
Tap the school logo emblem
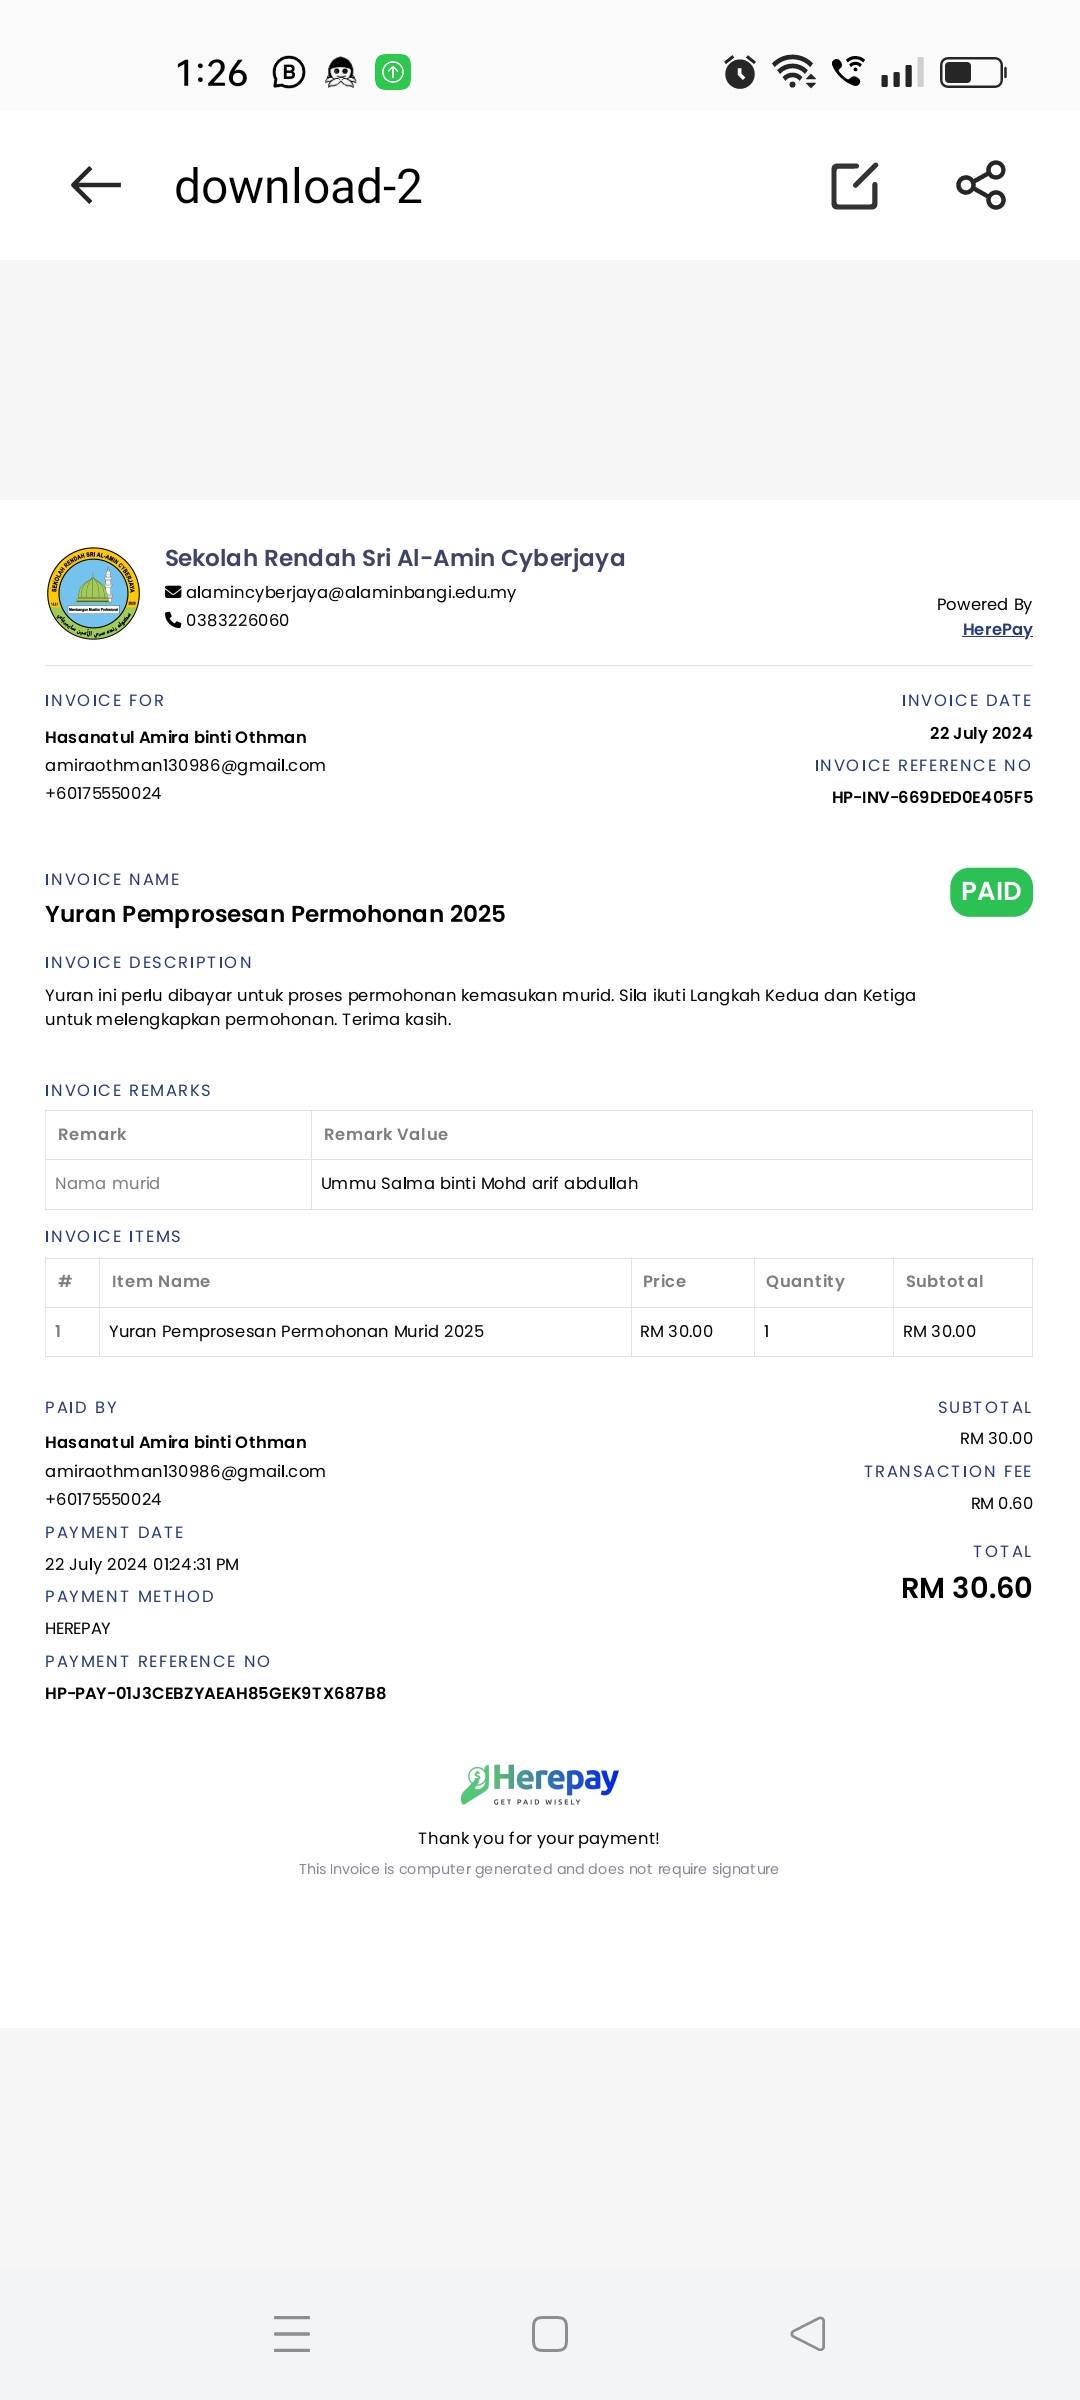pyautogui.click(x=93, y=593)
